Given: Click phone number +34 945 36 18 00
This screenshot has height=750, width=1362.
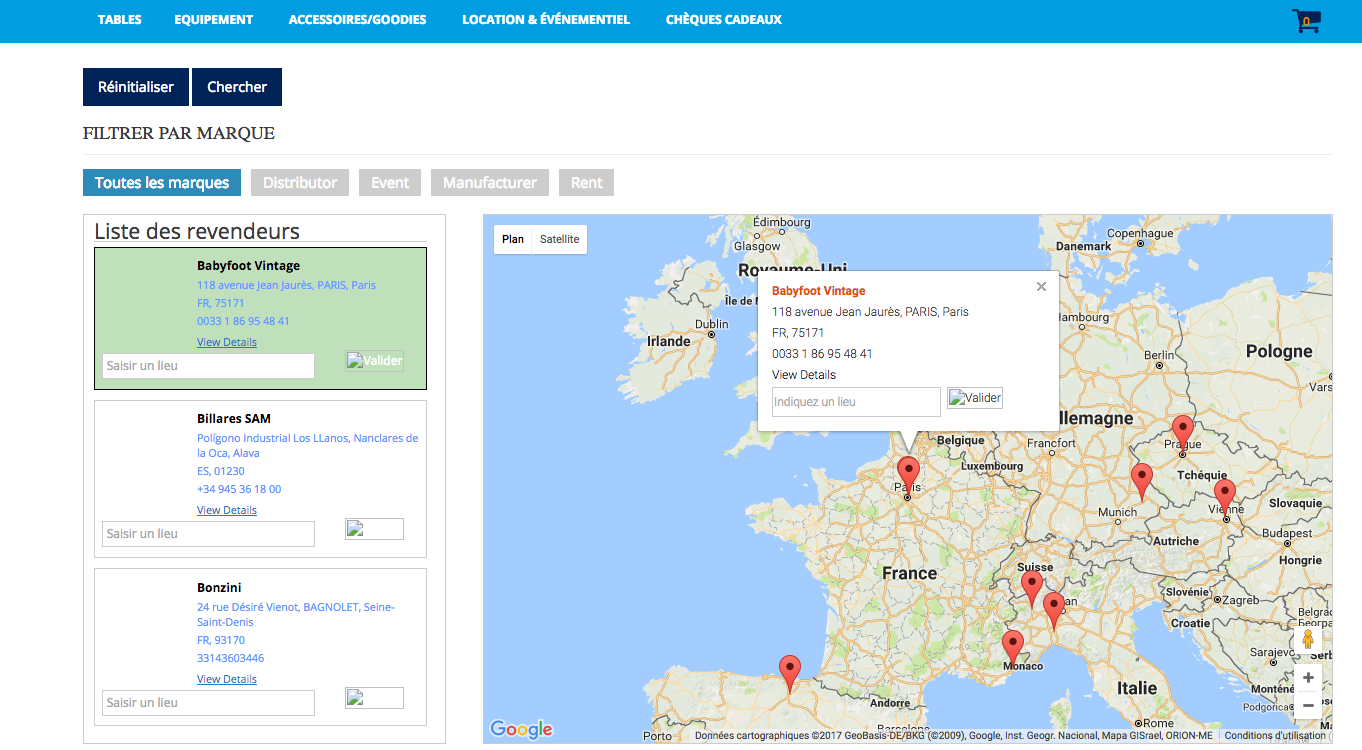Looking at the screenshot, I should pyautogui.click(x=239, y=490).
